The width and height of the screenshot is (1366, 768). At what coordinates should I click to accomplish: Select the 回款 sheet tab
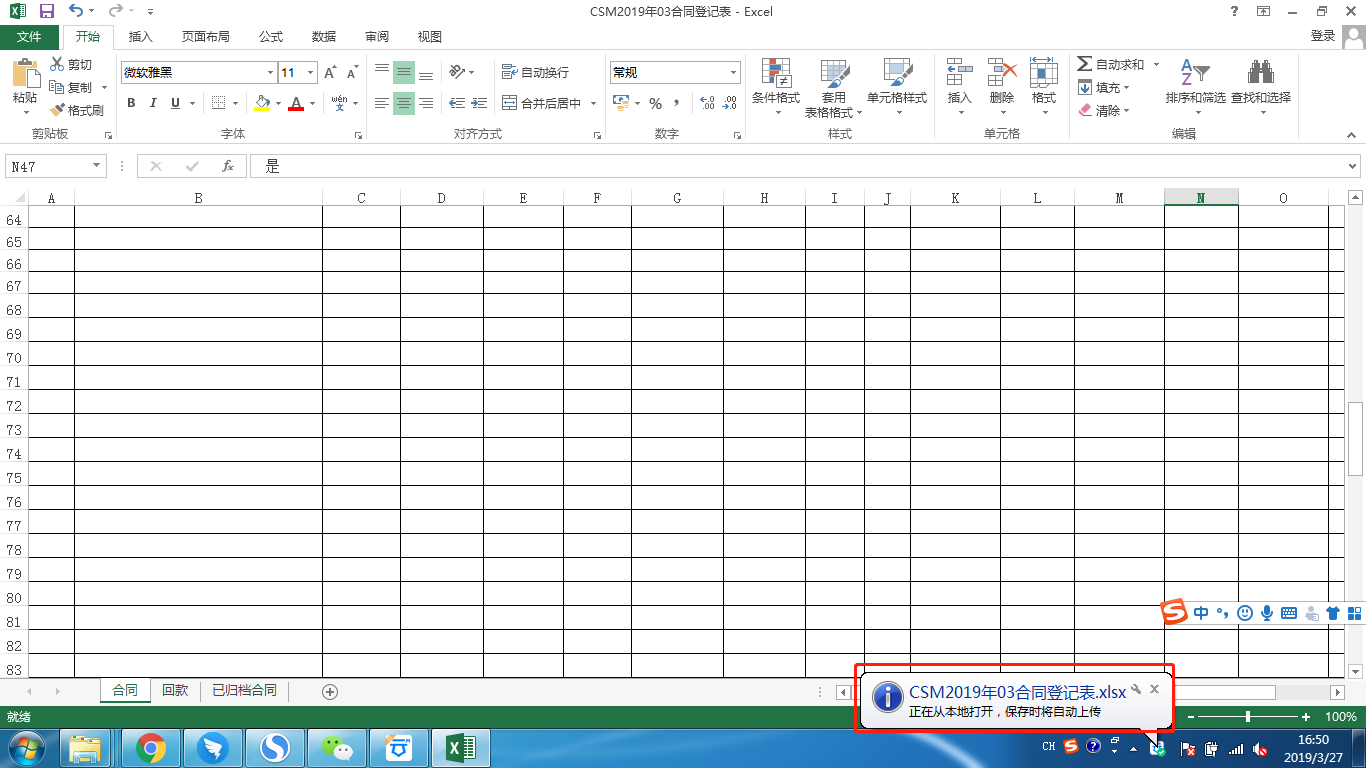(x=175, y=690)
